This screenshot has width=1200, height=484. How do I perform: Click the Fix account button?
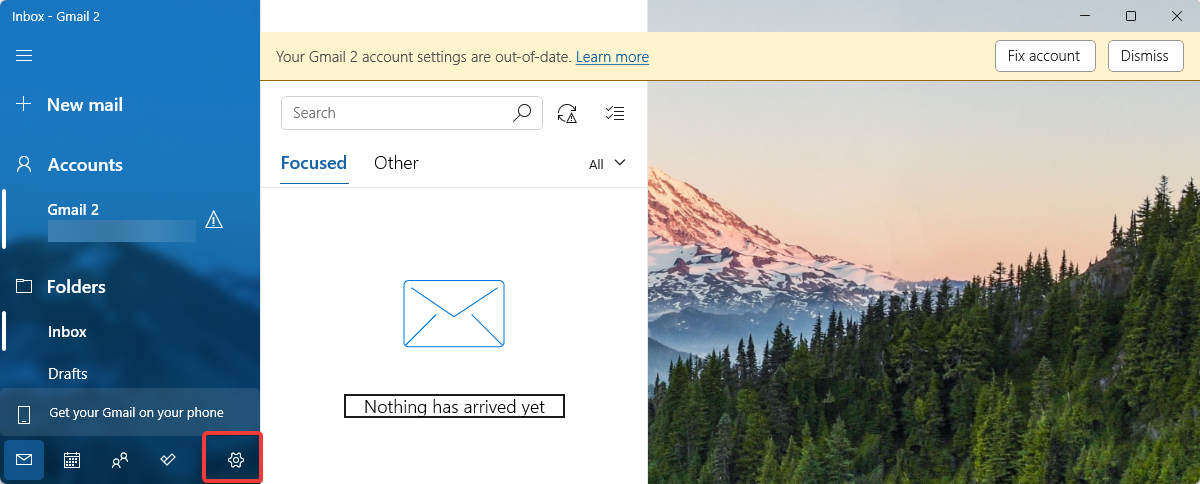[x=1045, y=56]
